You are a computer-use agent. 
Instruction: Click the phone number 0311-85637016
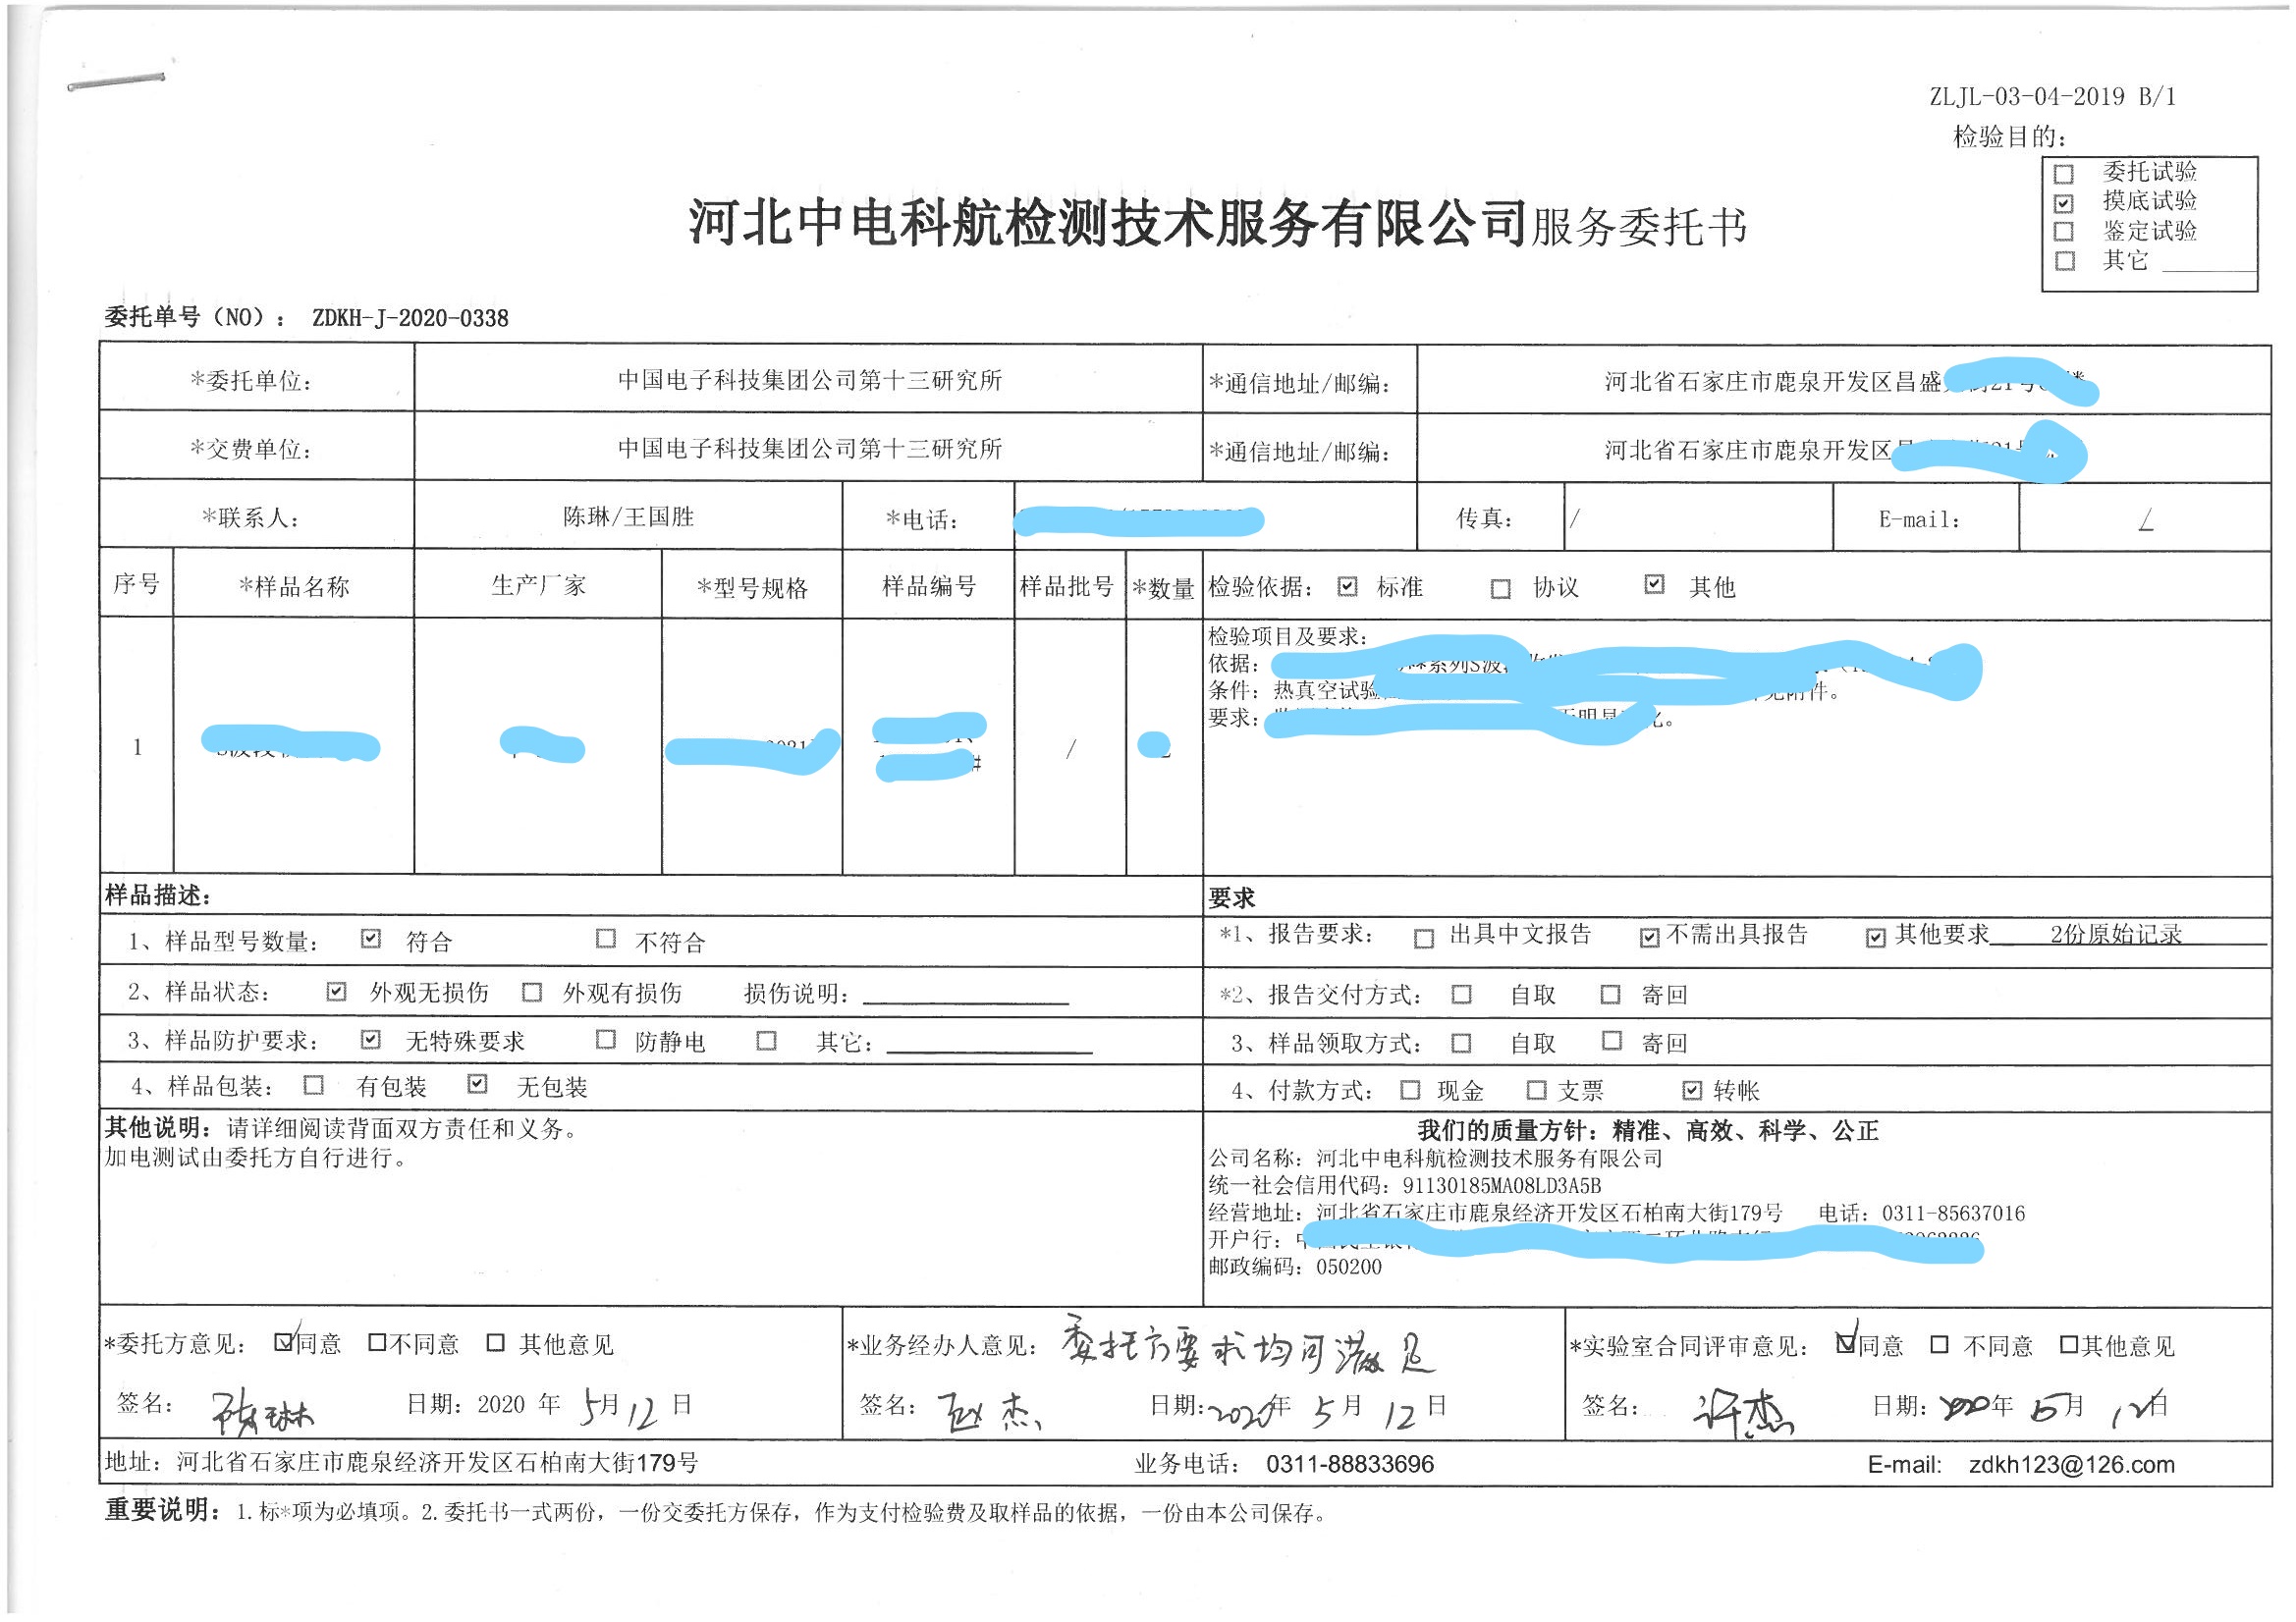coord(1953,1214)
